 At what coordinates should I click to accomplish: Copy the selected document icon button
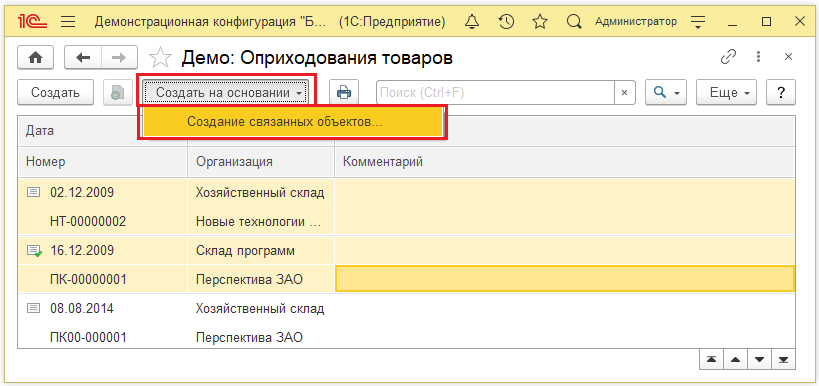click(x=117, y=93)
